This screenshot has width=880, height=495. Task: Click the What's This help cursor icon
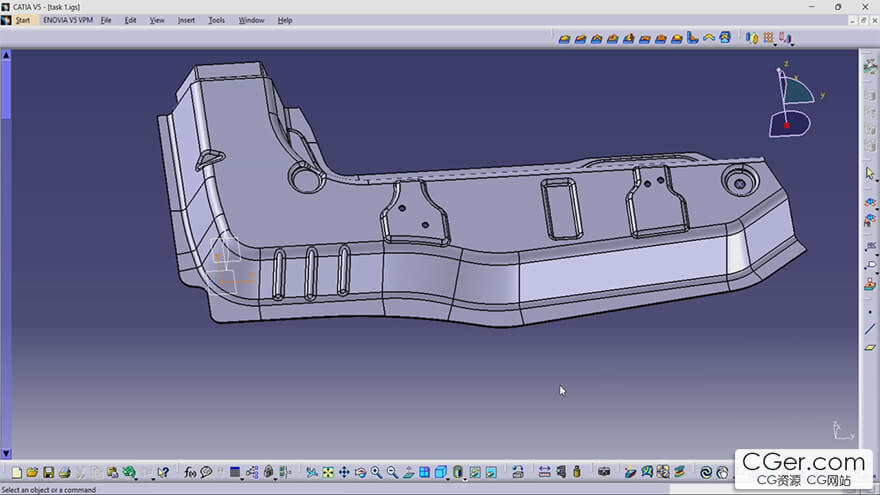[163, 473]
